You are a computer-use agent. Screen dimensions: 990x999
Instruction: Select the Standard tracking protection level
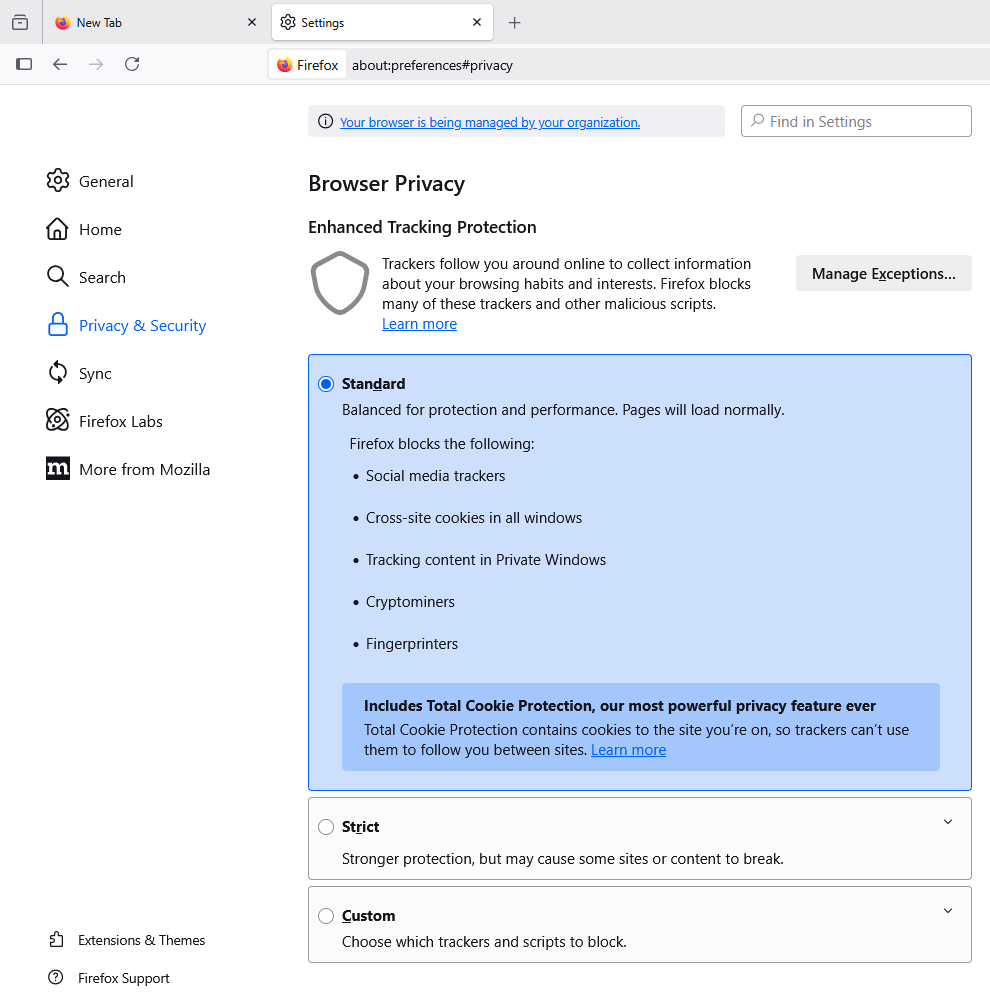coord(325,383)
